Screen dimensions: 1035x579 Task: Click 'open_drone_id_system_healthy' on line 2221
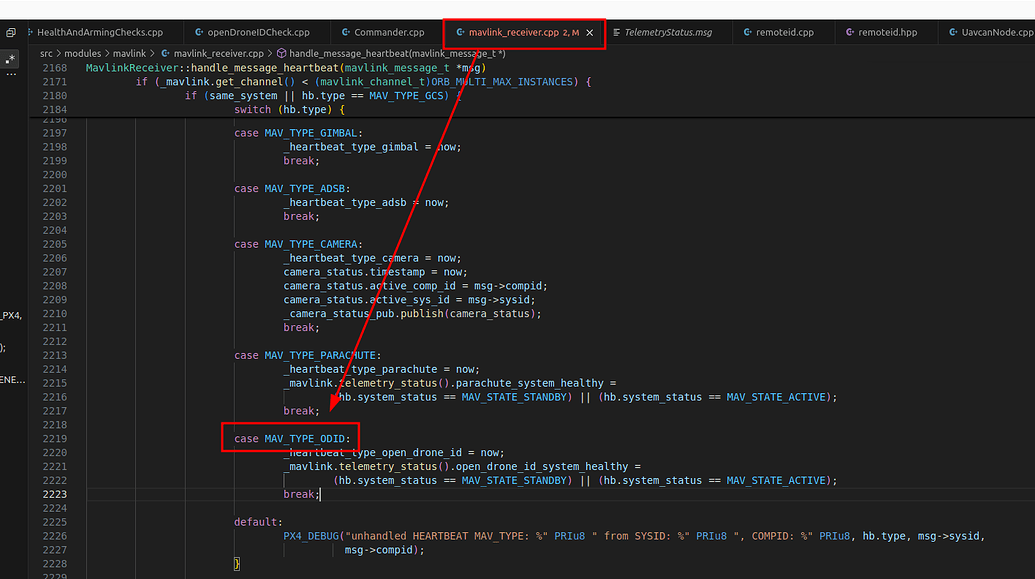tap(542, 466)
